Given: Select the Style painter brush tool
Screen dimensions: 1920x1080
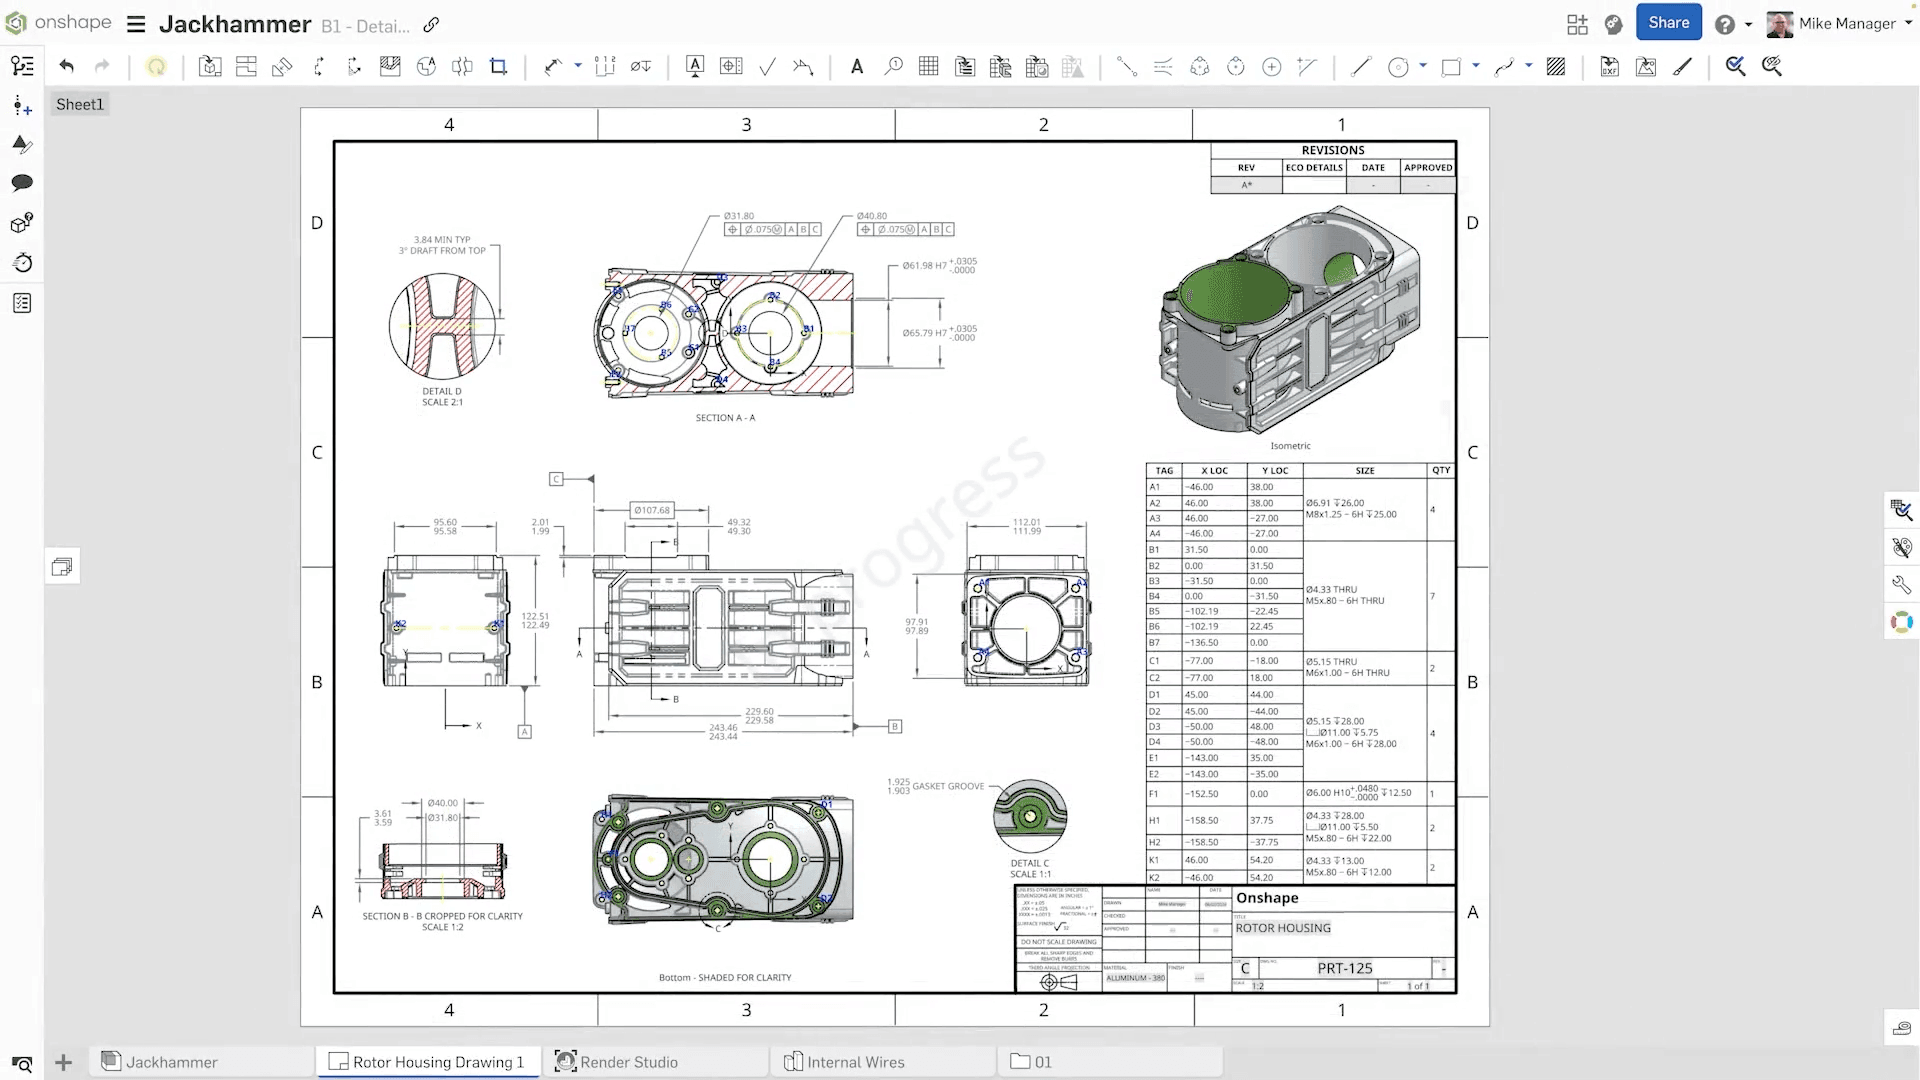Looking at the screenshot, I should [x=1682, y=66].
